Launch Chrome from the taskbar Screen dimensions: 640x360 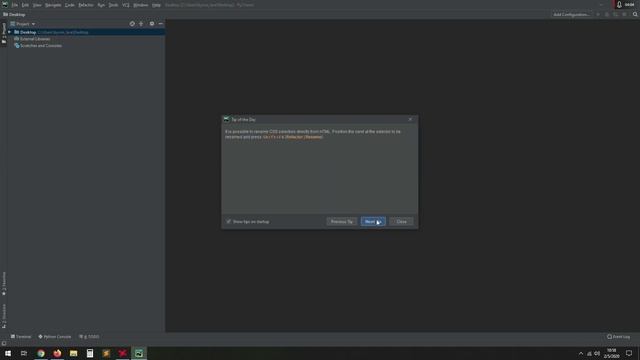pos(41,353)
